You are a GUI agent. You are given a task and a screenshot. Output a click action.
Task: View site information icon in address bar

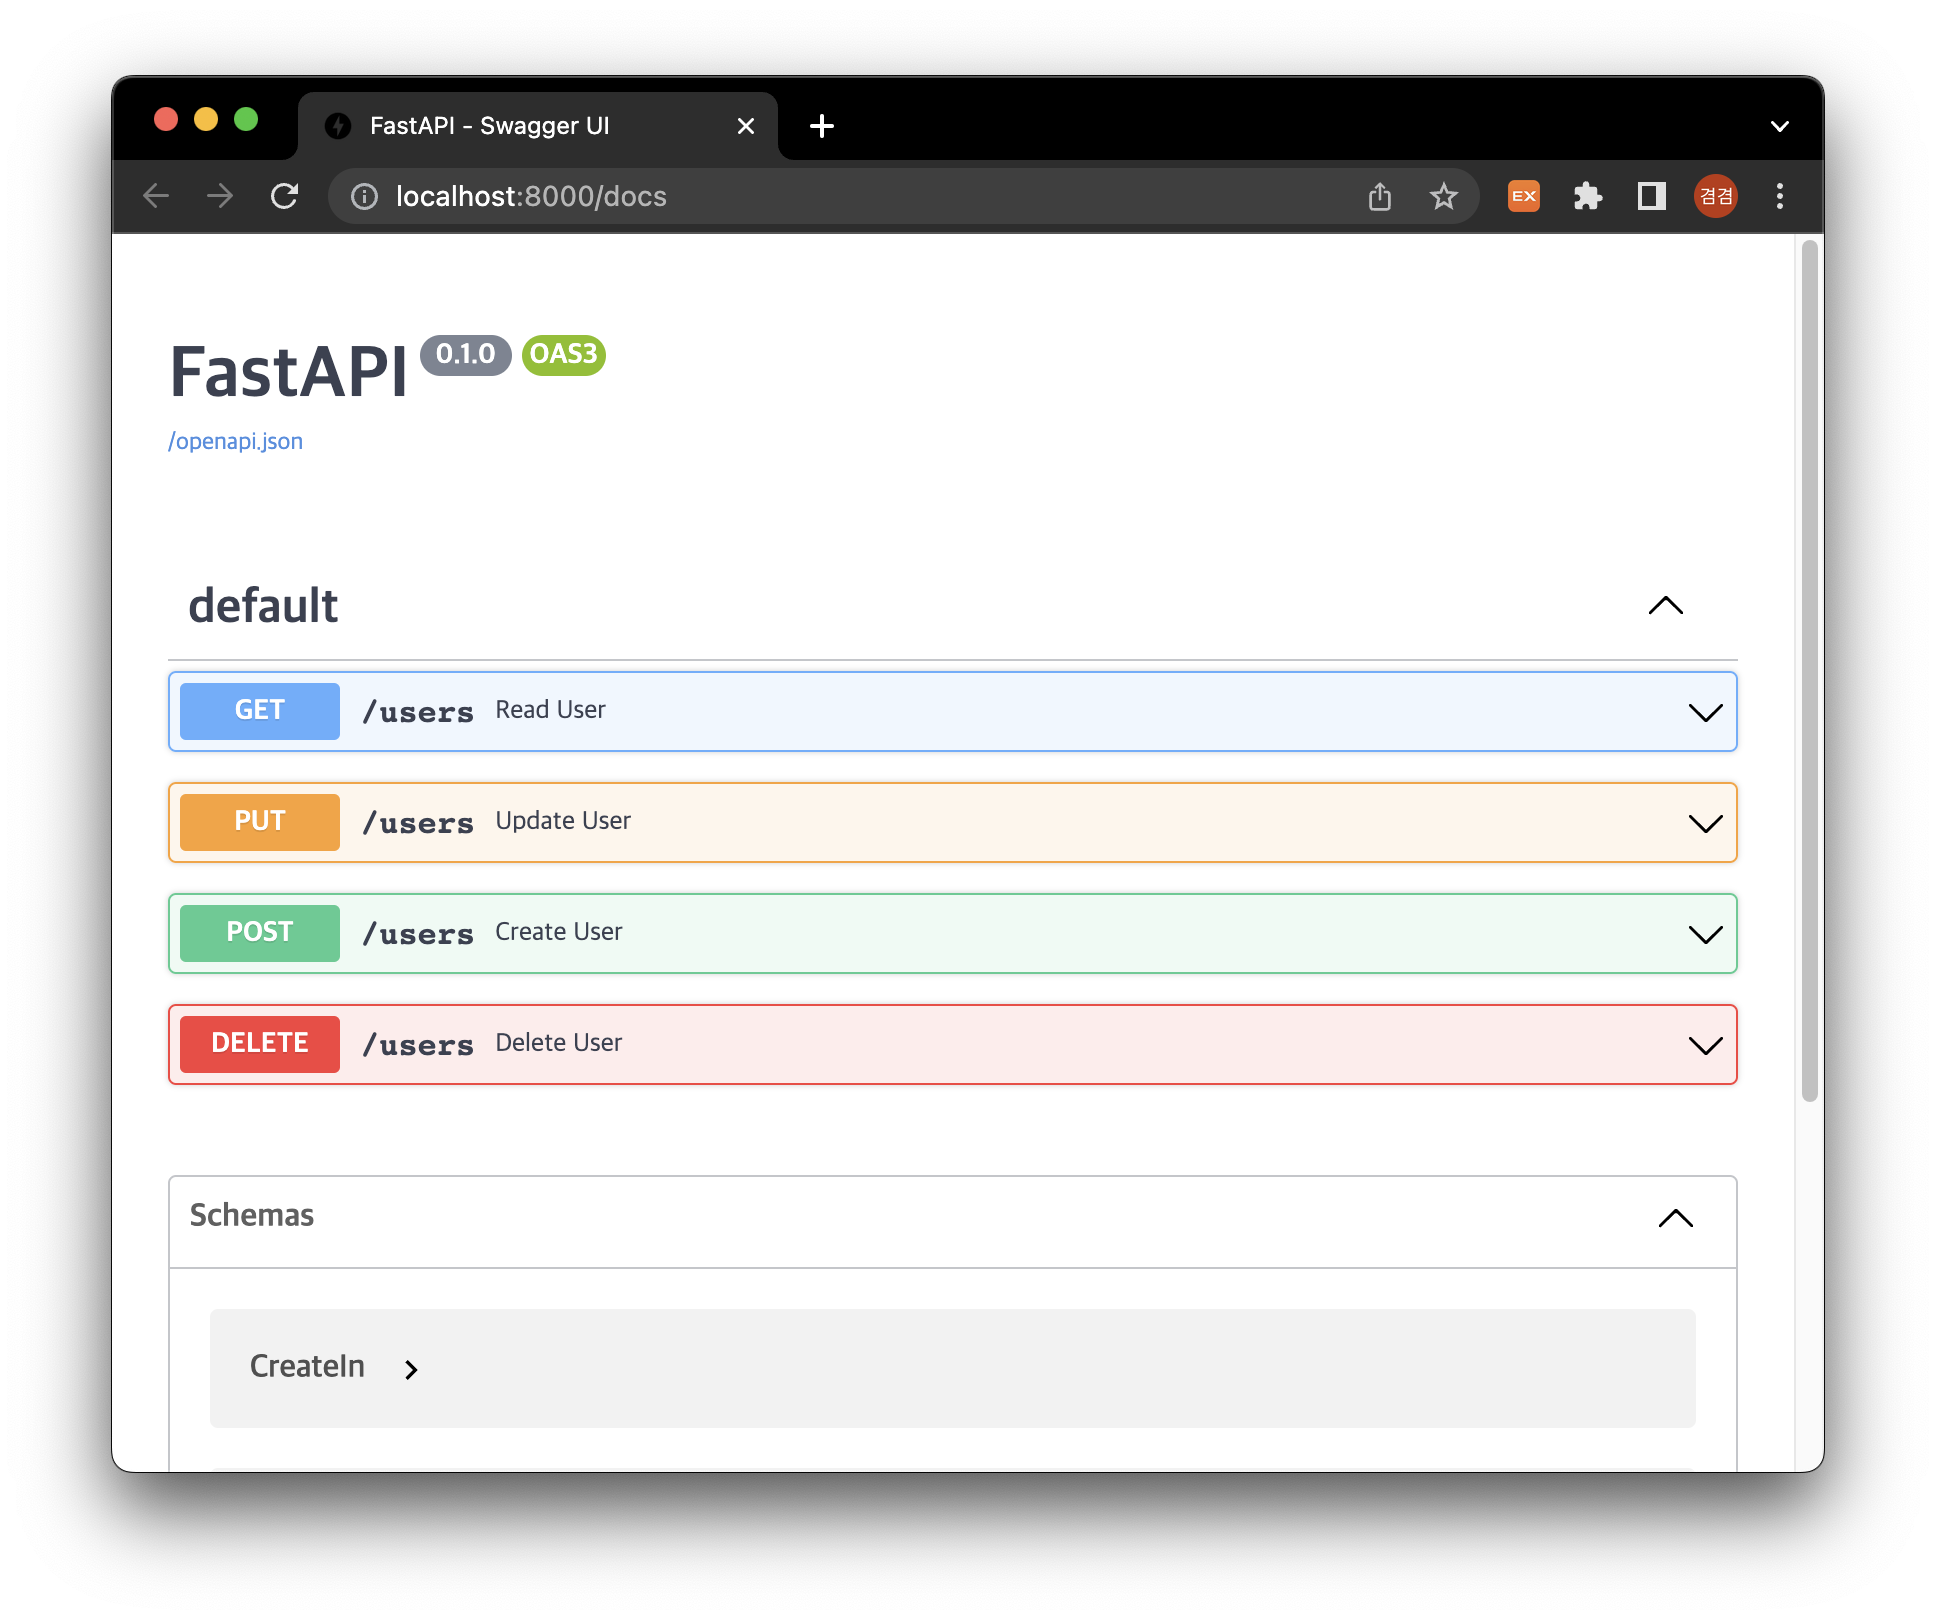click(364, 196)
